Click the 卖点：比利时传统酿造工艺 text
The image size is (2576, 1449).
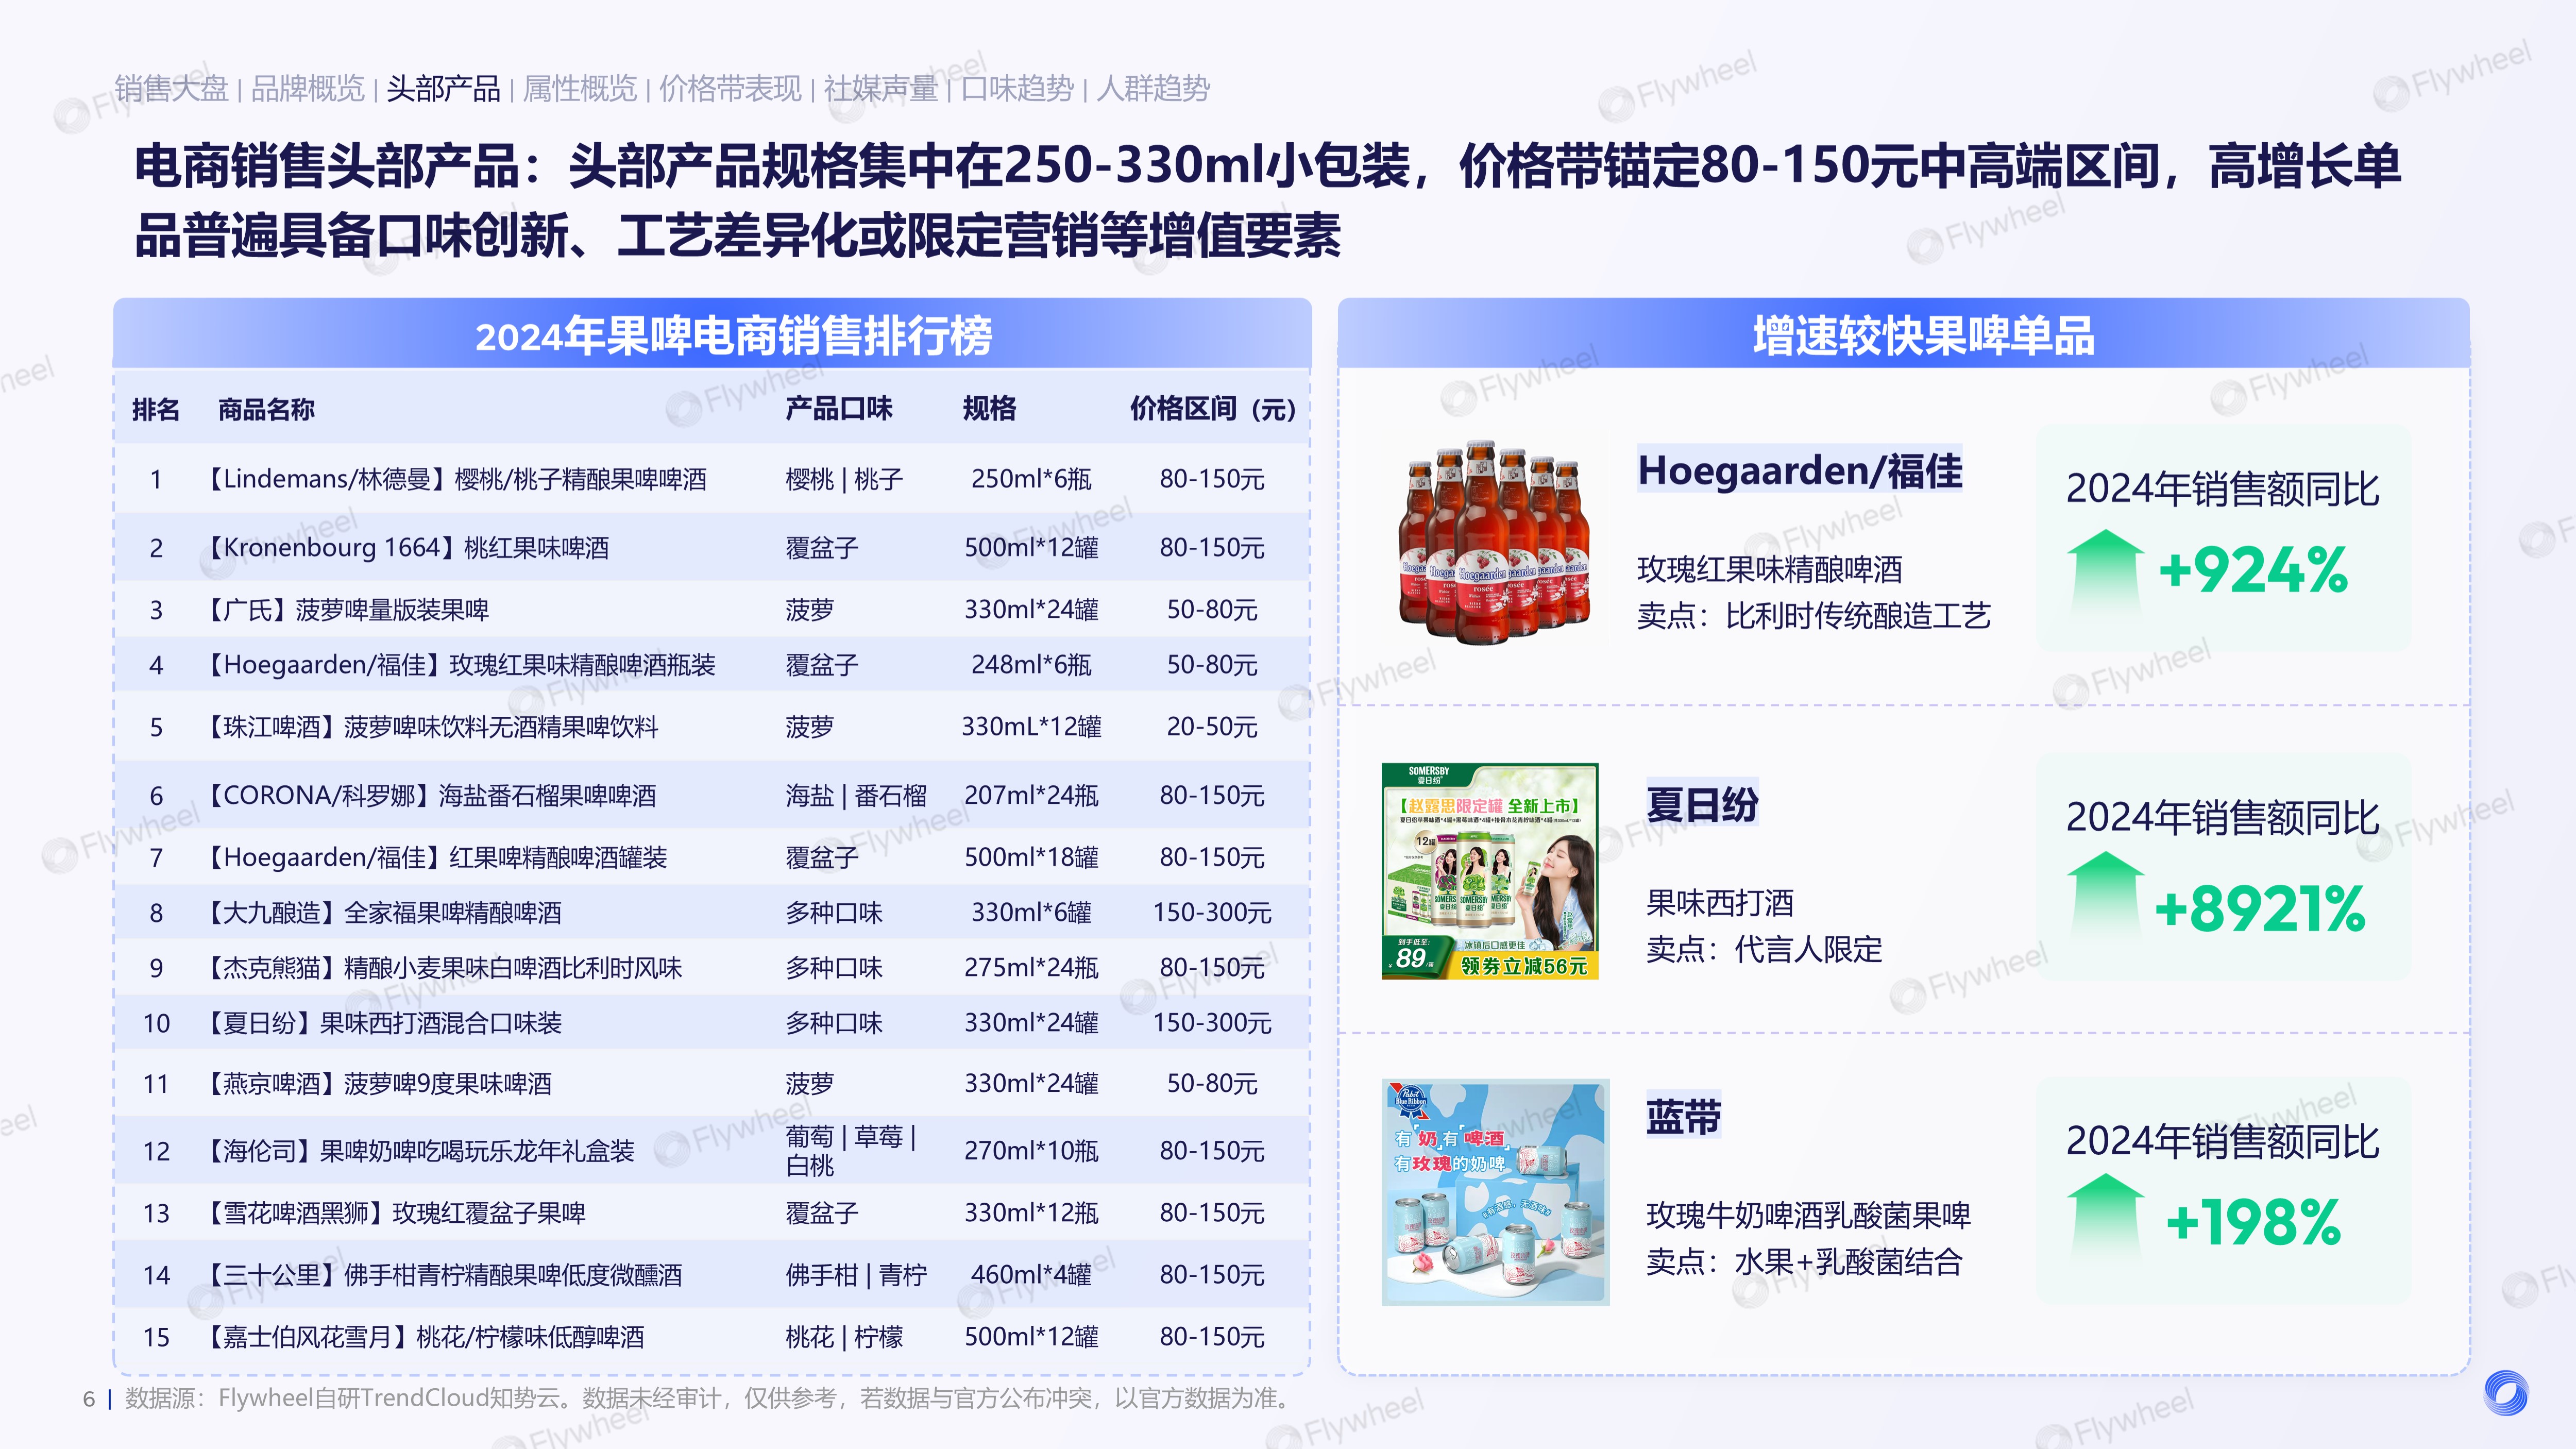pyautogui.click(x=1813, y=616)
